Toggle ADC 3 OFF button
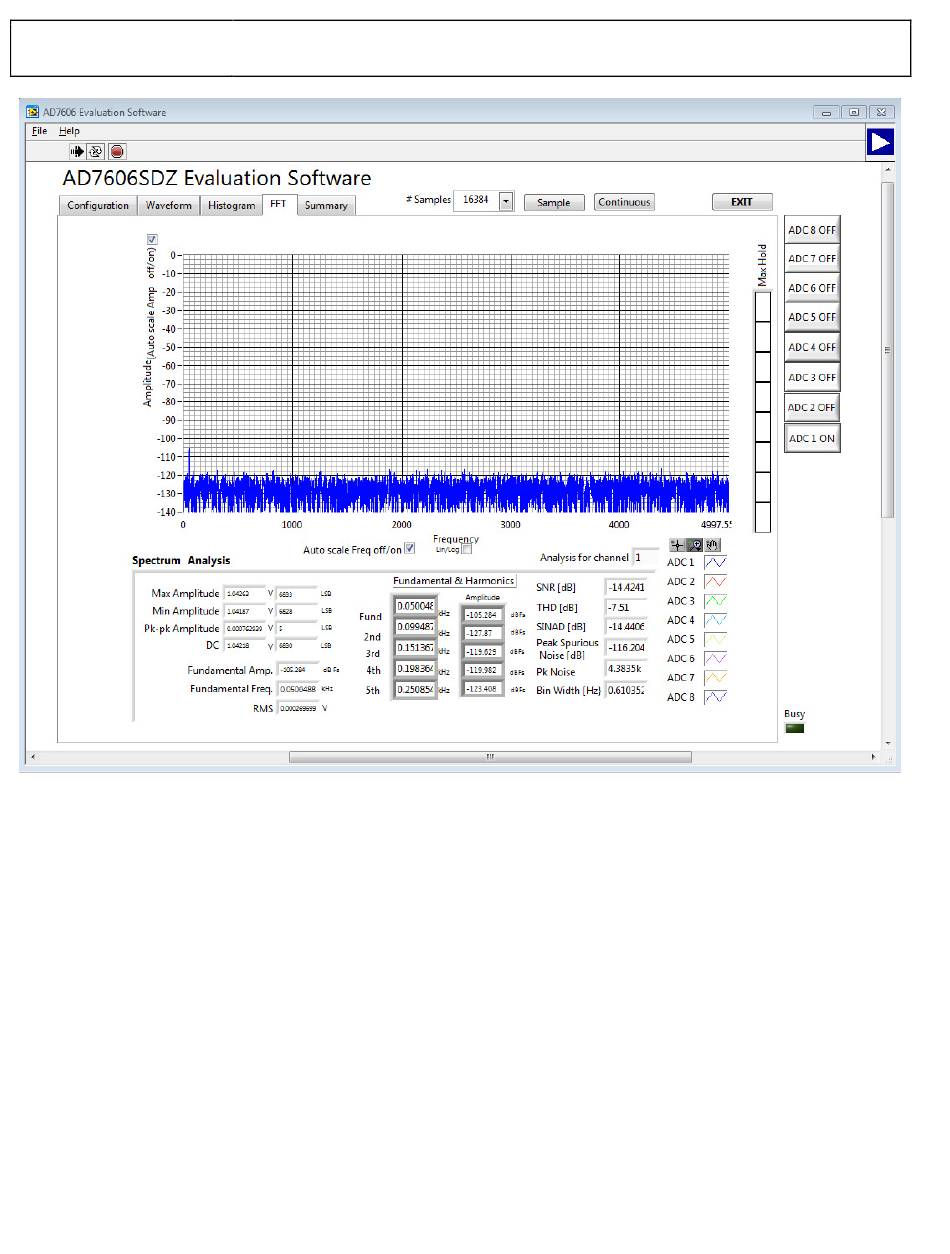 coord(812,378)
